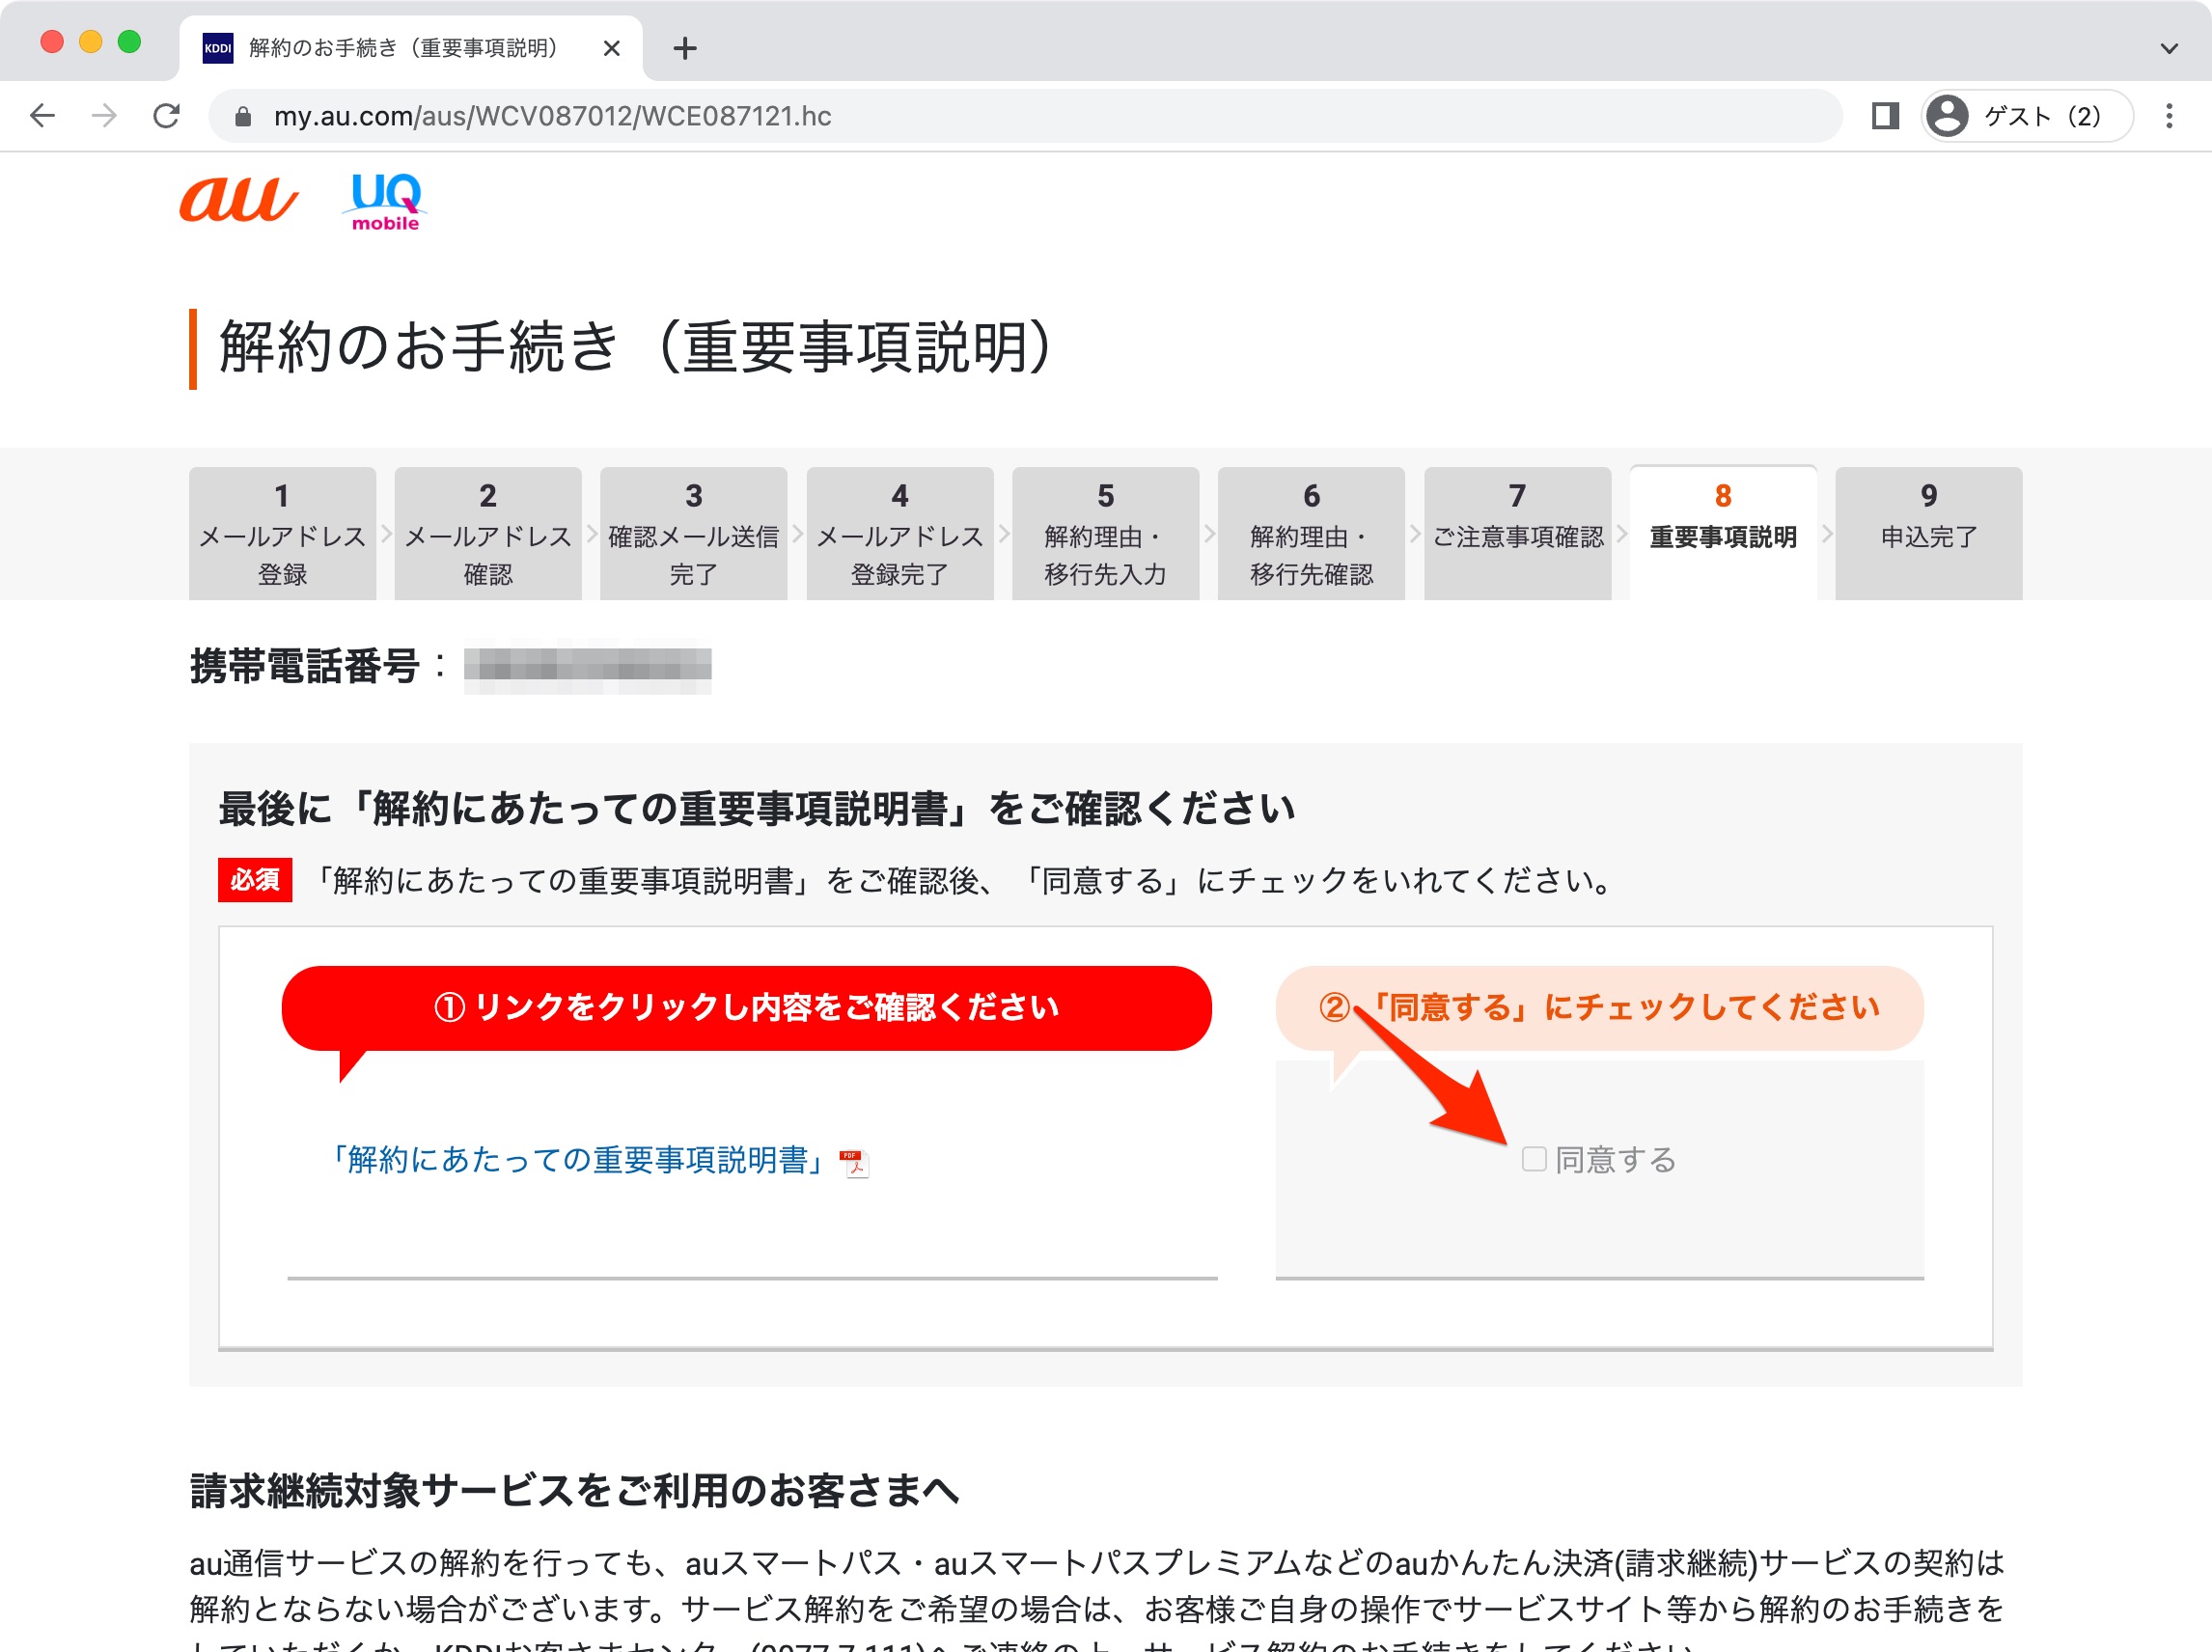The image size is (2212, 1652).
Task: Select step 1 メールアドレス登録
Action: tap(282, 534)
